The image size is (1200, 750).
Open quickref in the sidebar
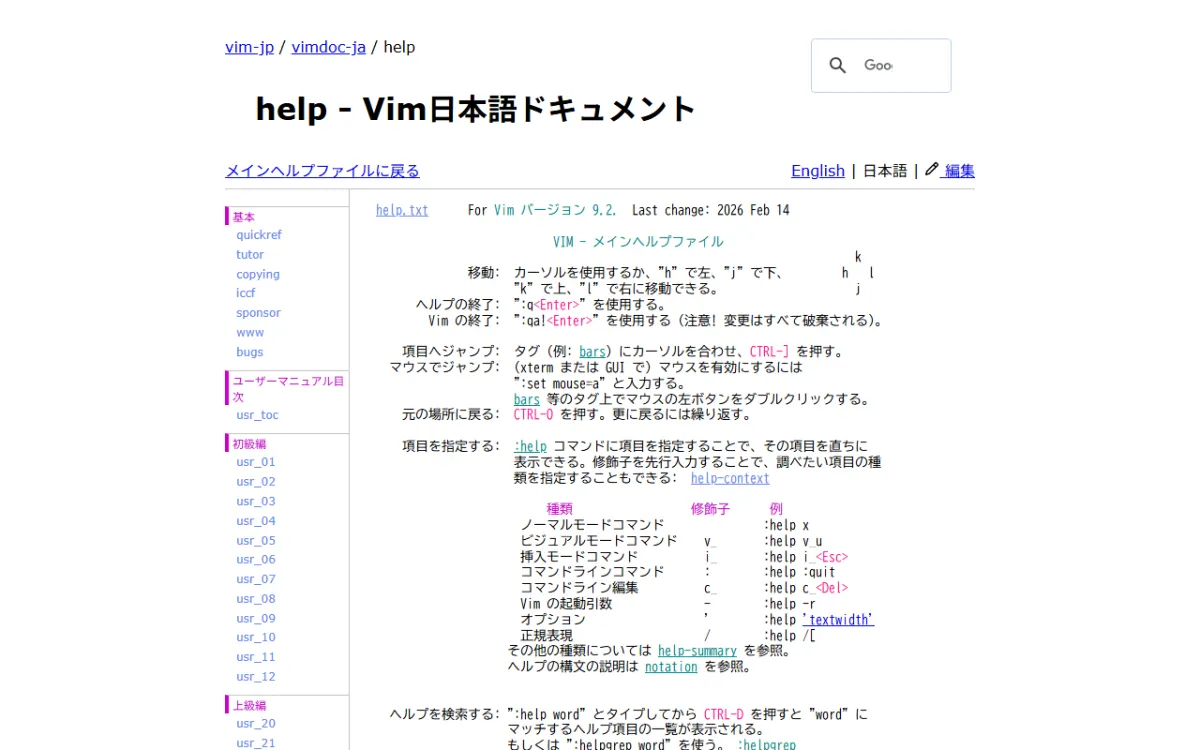(x=259, y=235)
